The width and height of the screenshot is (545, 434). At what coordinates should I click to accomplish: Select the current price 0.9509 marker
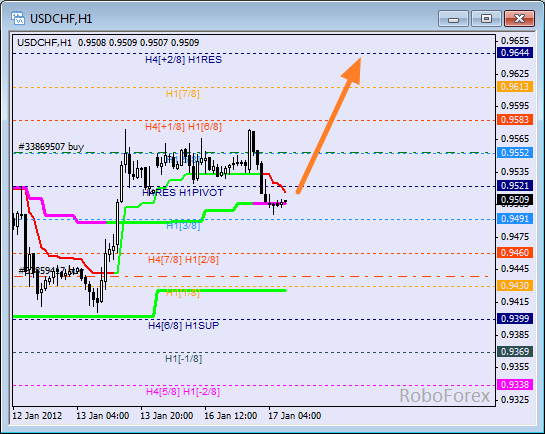pos(515,200)
